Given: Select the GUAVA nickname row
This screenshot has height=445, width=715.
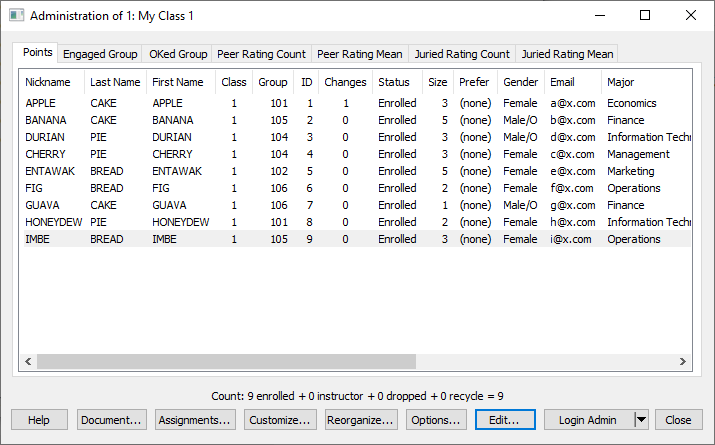Looking at the screenshot, I should (x=42, y=205).
